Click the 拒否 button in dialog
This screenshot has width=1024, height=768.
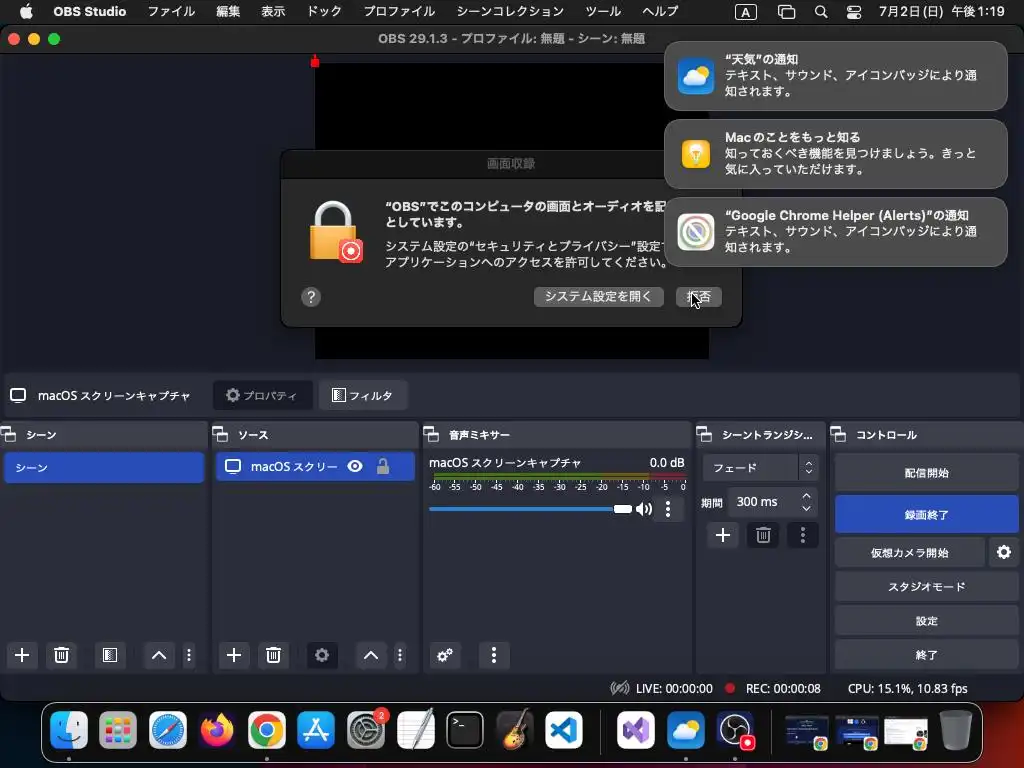pyautogui.click(x=699, y=296)
